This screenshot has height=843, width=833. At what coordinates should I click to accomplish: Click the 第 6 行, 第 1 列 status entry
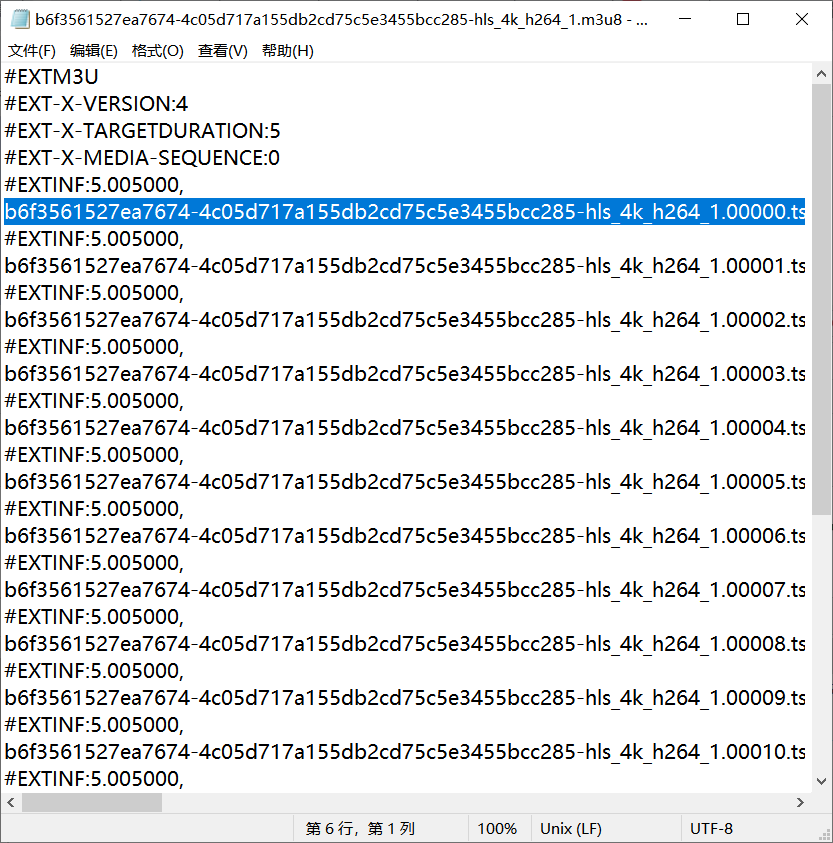click(x=360, y=828)
